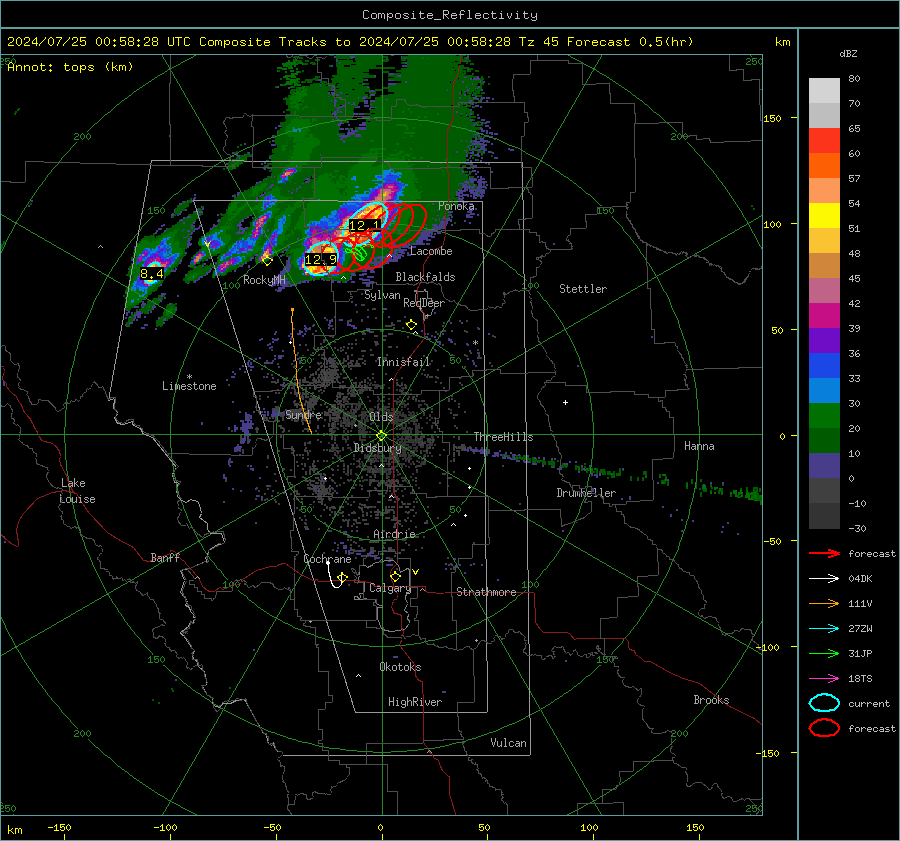Screen dimensions: 900x841
Task: Click the cyan current ellipse legend icon
Action: tap(824, 703)
